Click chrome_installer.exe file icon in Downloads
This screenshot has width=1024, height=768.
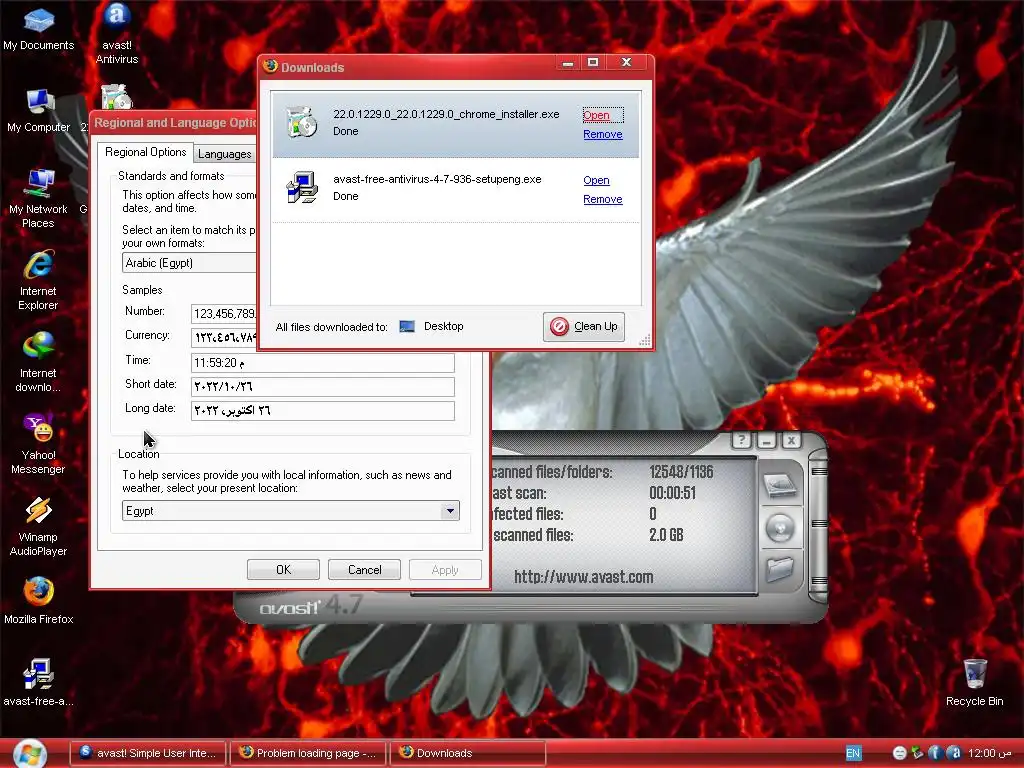click(x=302, y=121)
